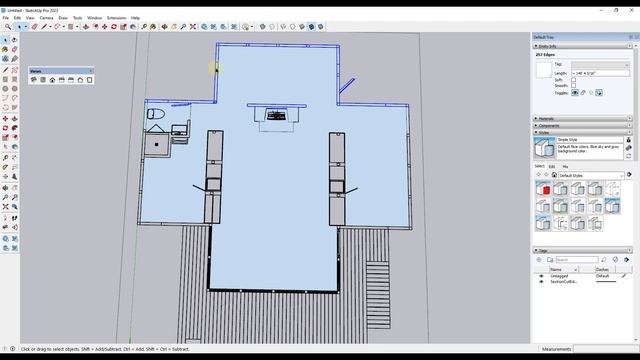Collapse the Tags panel
Image resolution: width=640 pixels, height=360 pixels.
click(x=582, y=250)
